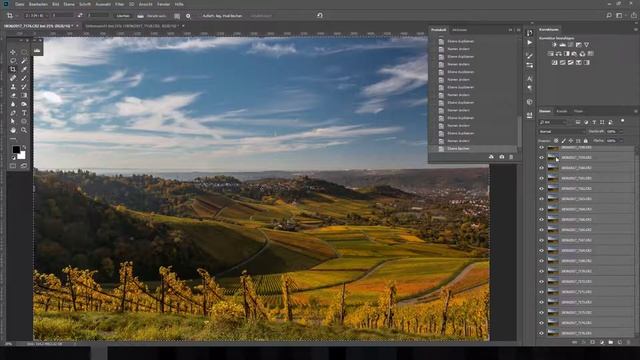
Task: Open the Bild menu
Action: pos(56,4)
